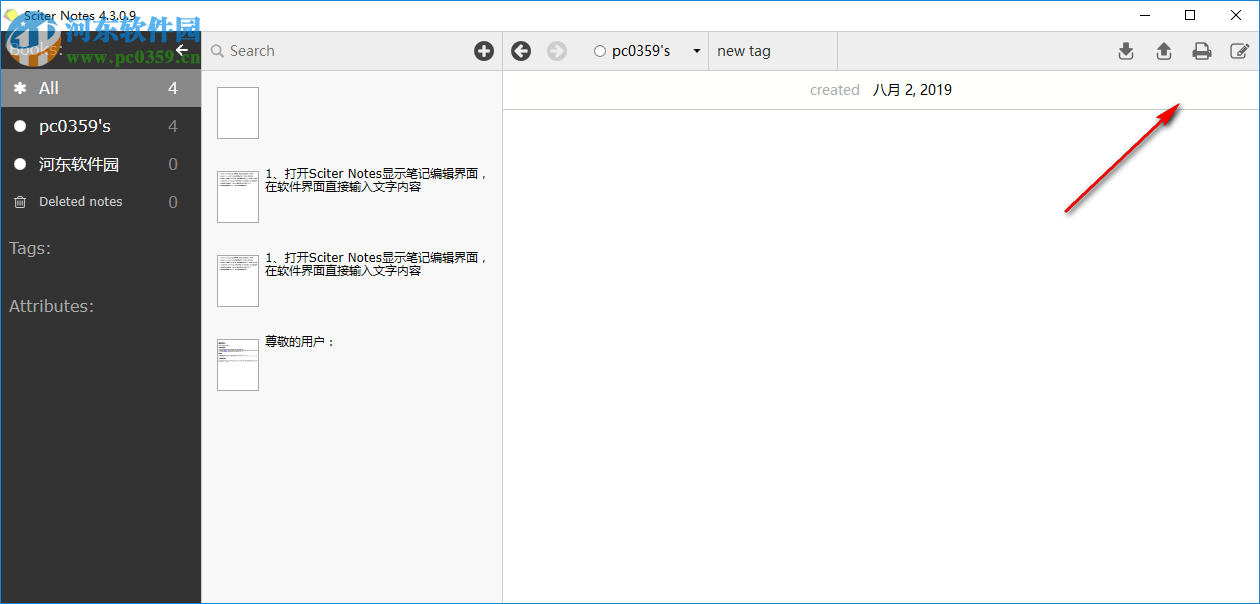Screen dimensions: 1260x604
Task: Open the print notes icon
Action: tap(1202, 50)
